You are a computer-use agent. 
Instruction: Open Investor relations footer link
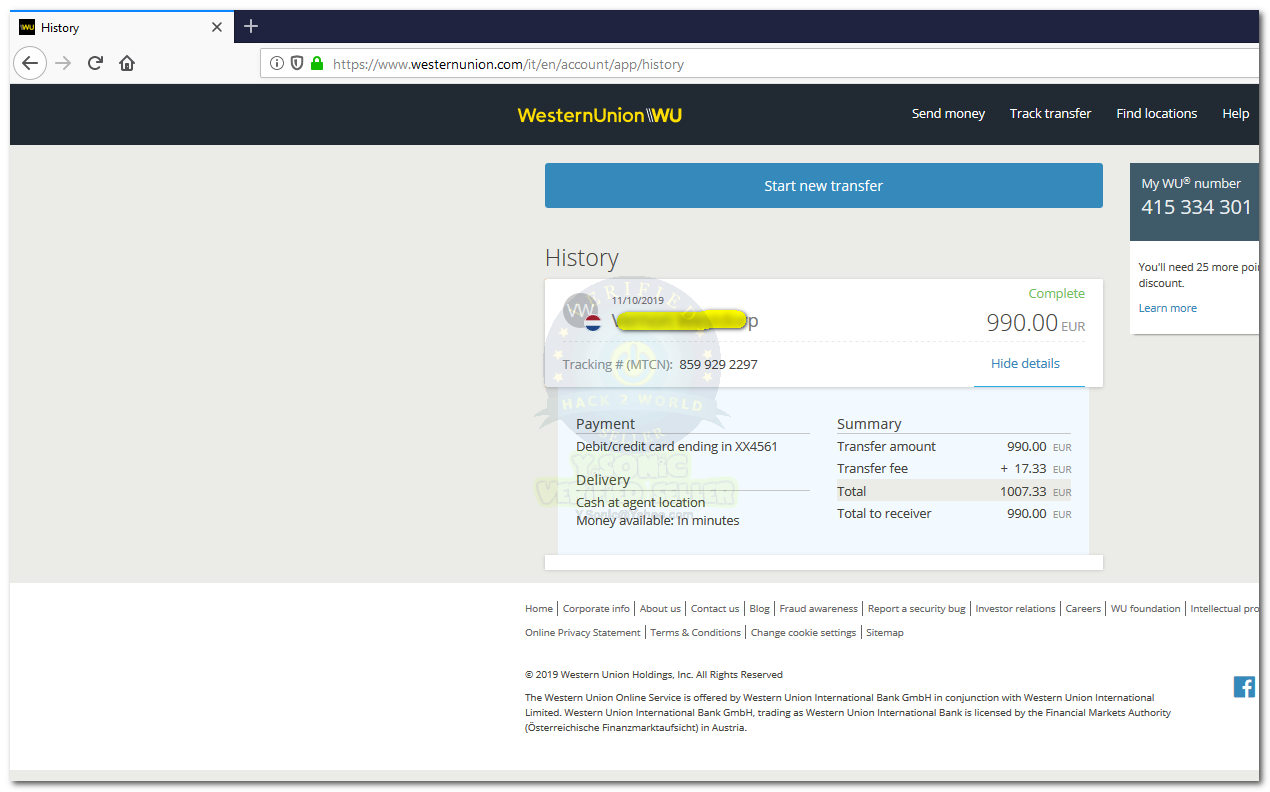coord(1015,608)
